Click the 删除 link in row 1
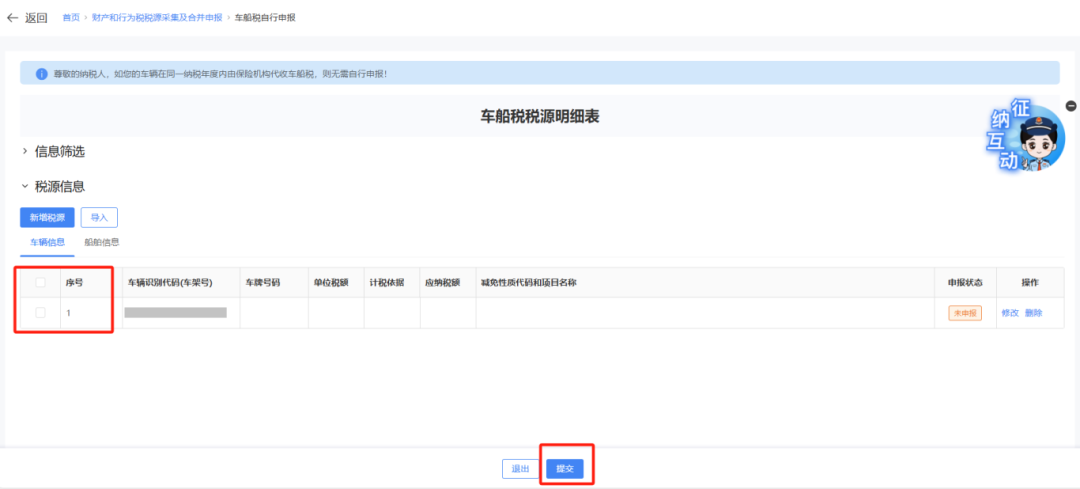 pos(1034,313)
